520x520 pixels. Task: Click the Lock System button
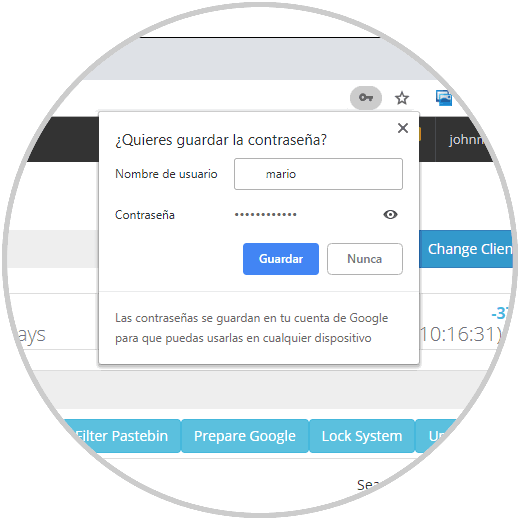362,436
